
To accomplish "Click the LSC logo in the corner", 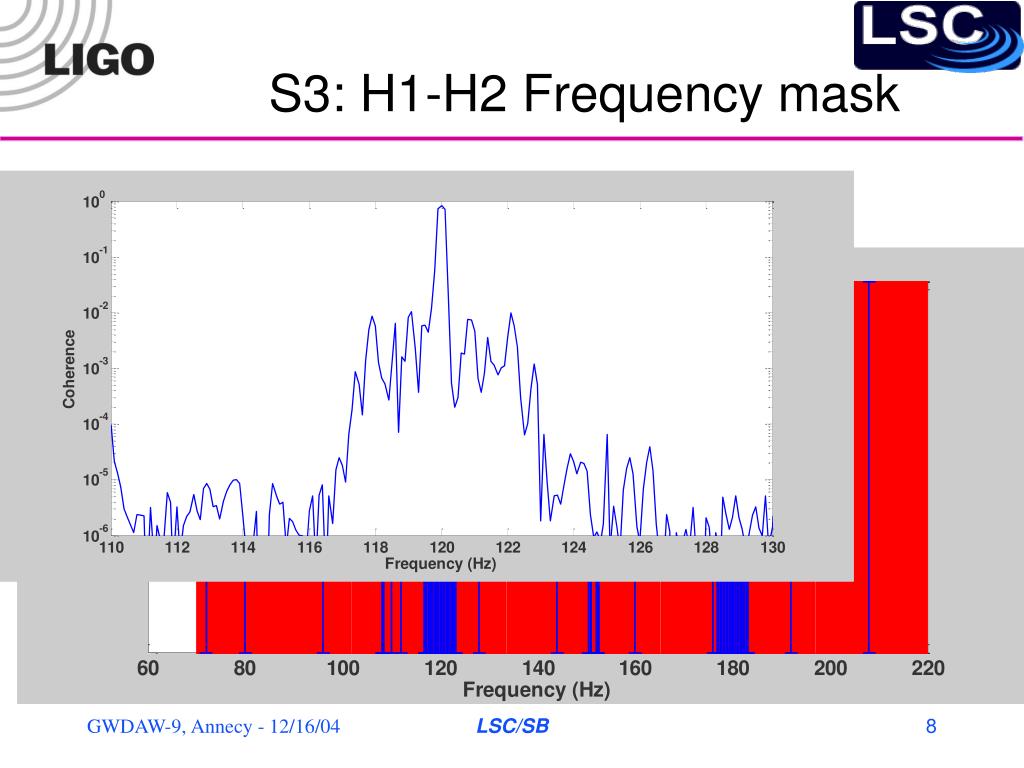I will 938,35.
